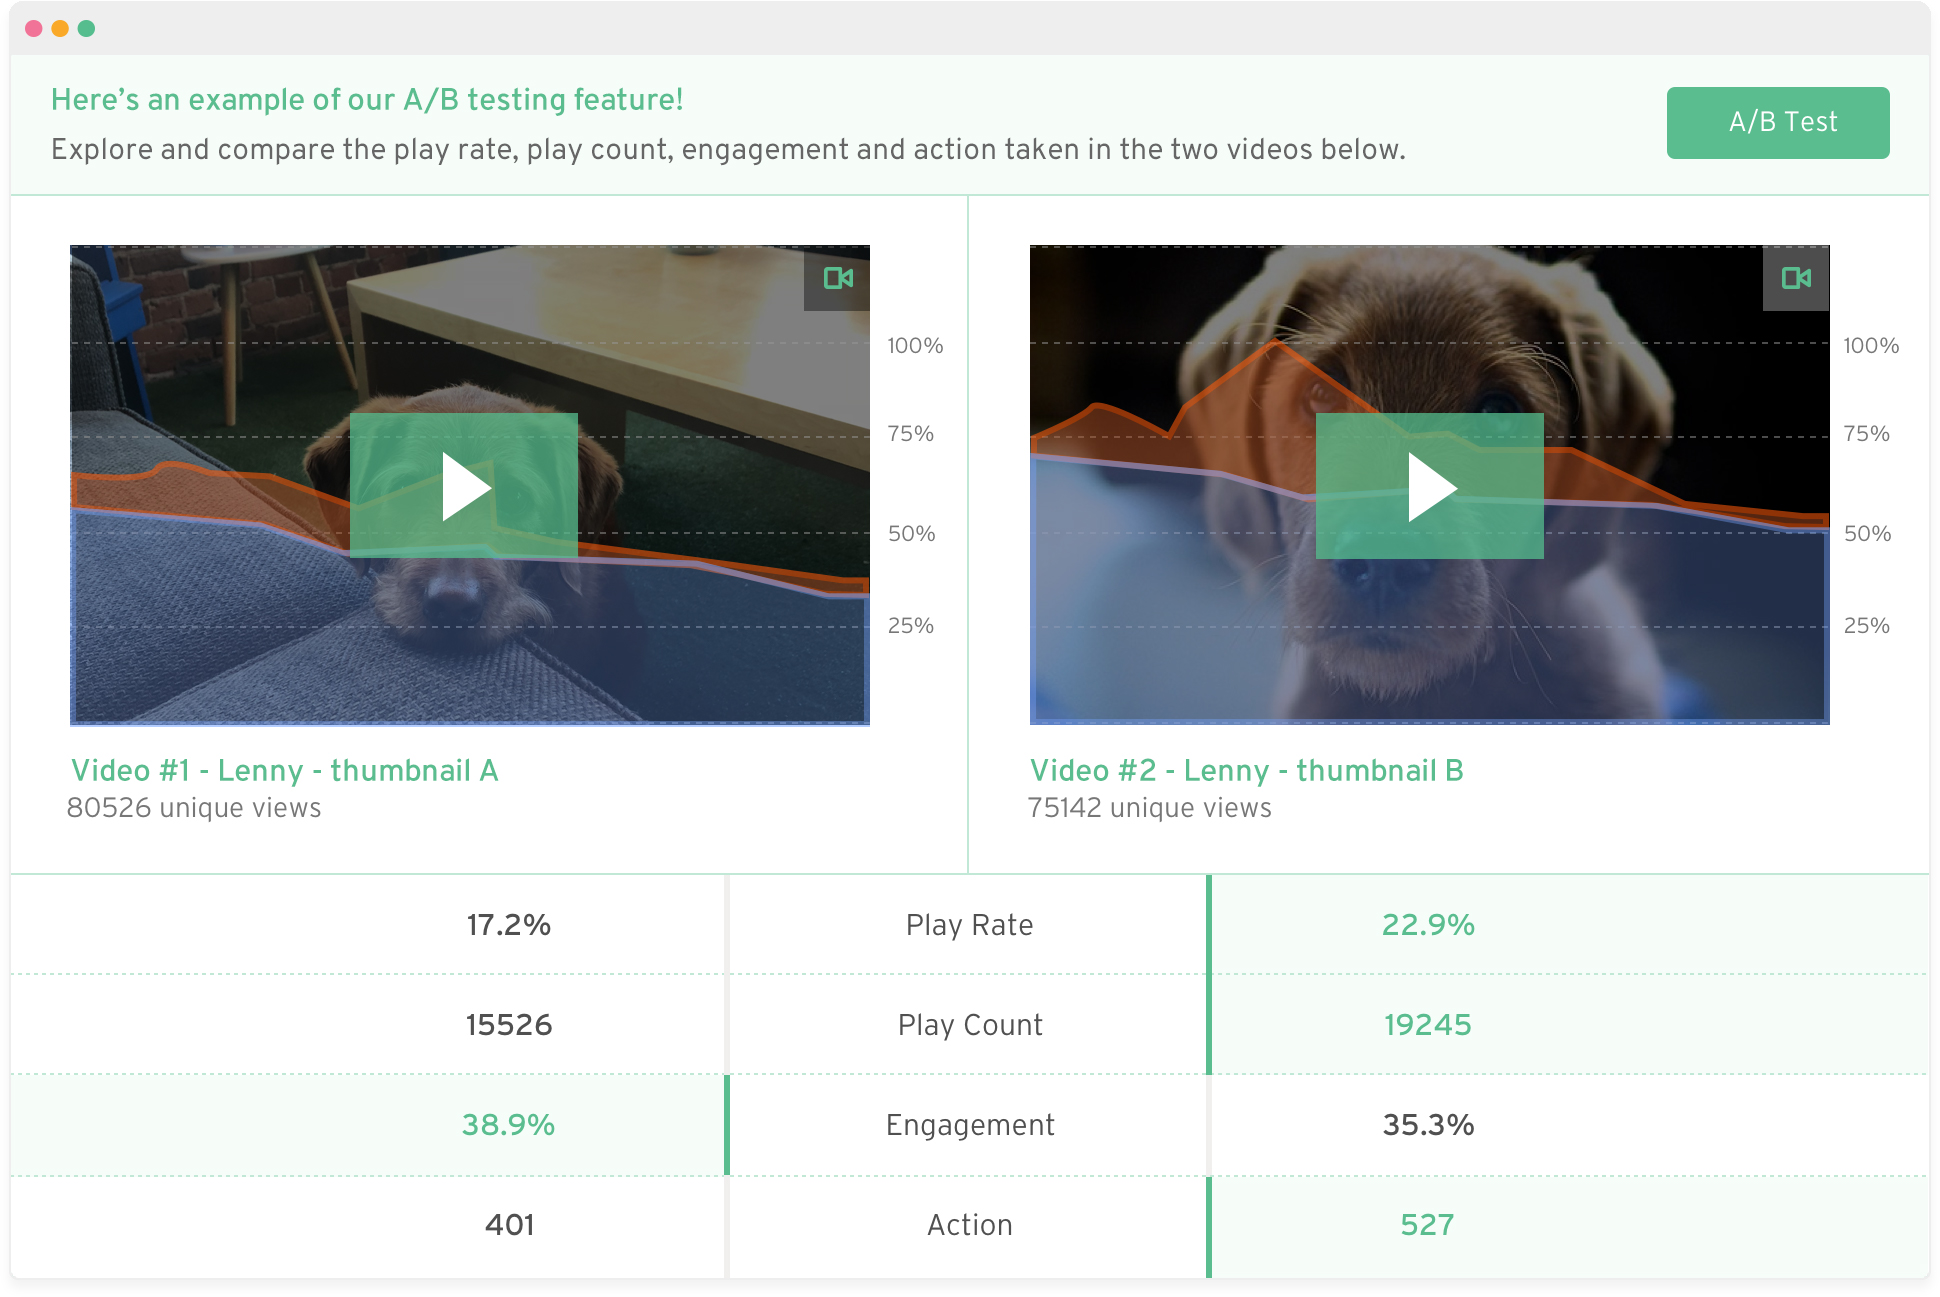Click the 401 action value
Image resolution: width=1940 pixels, height=1297 pixels.
pos(509,1225)
